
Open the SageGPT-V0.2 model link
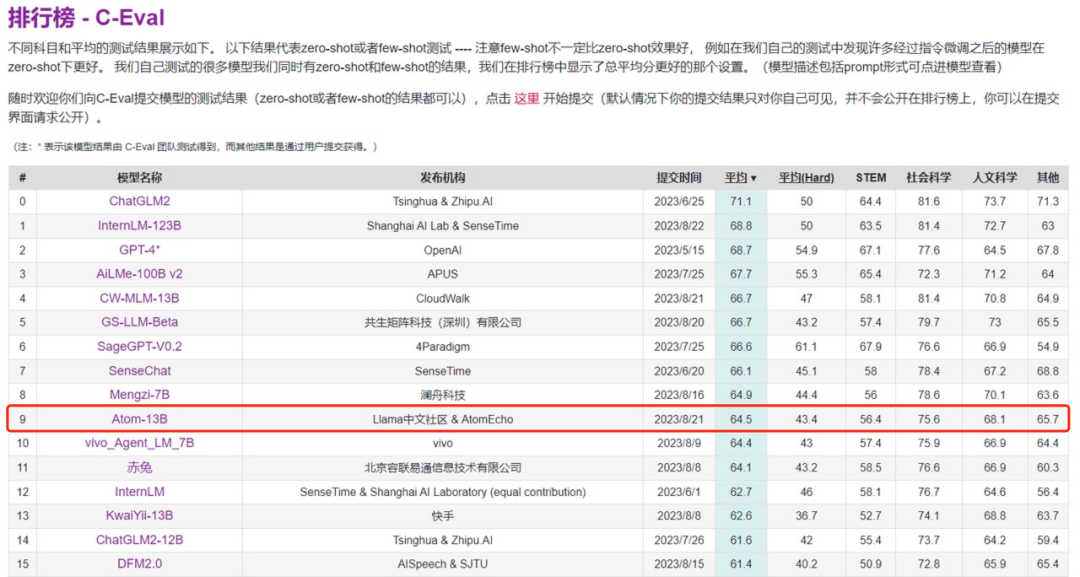(139, 346)
